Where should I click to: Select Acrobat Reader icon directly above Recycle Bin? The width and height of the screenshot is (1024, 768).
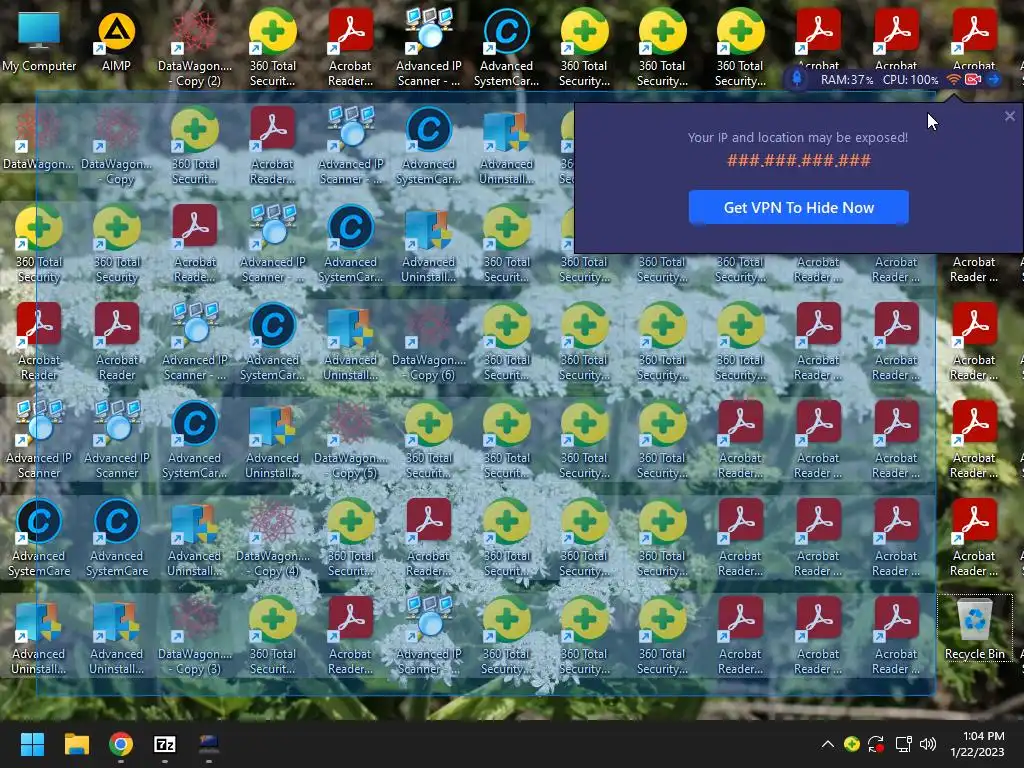click(x=974, y=538)
